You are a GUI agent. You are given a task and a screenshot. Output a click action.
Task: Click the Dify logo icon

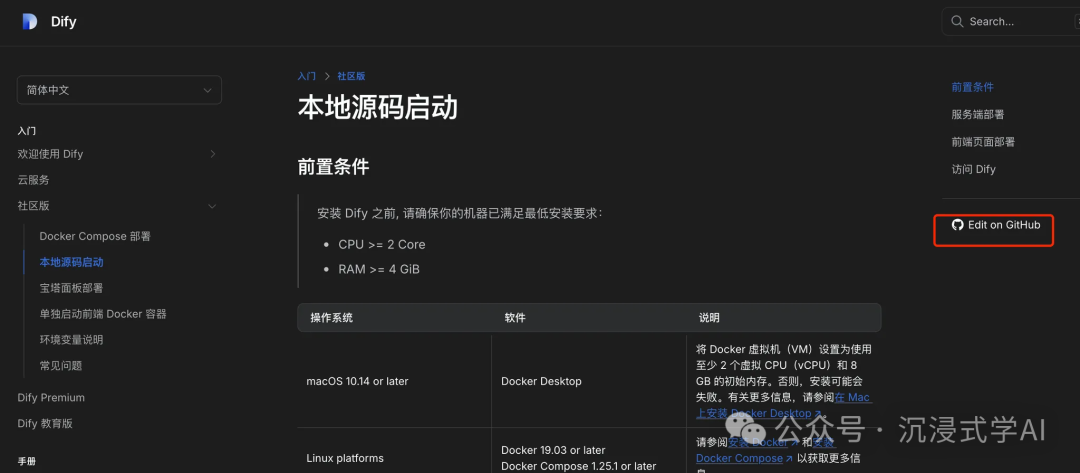click(x=29, y=21)
